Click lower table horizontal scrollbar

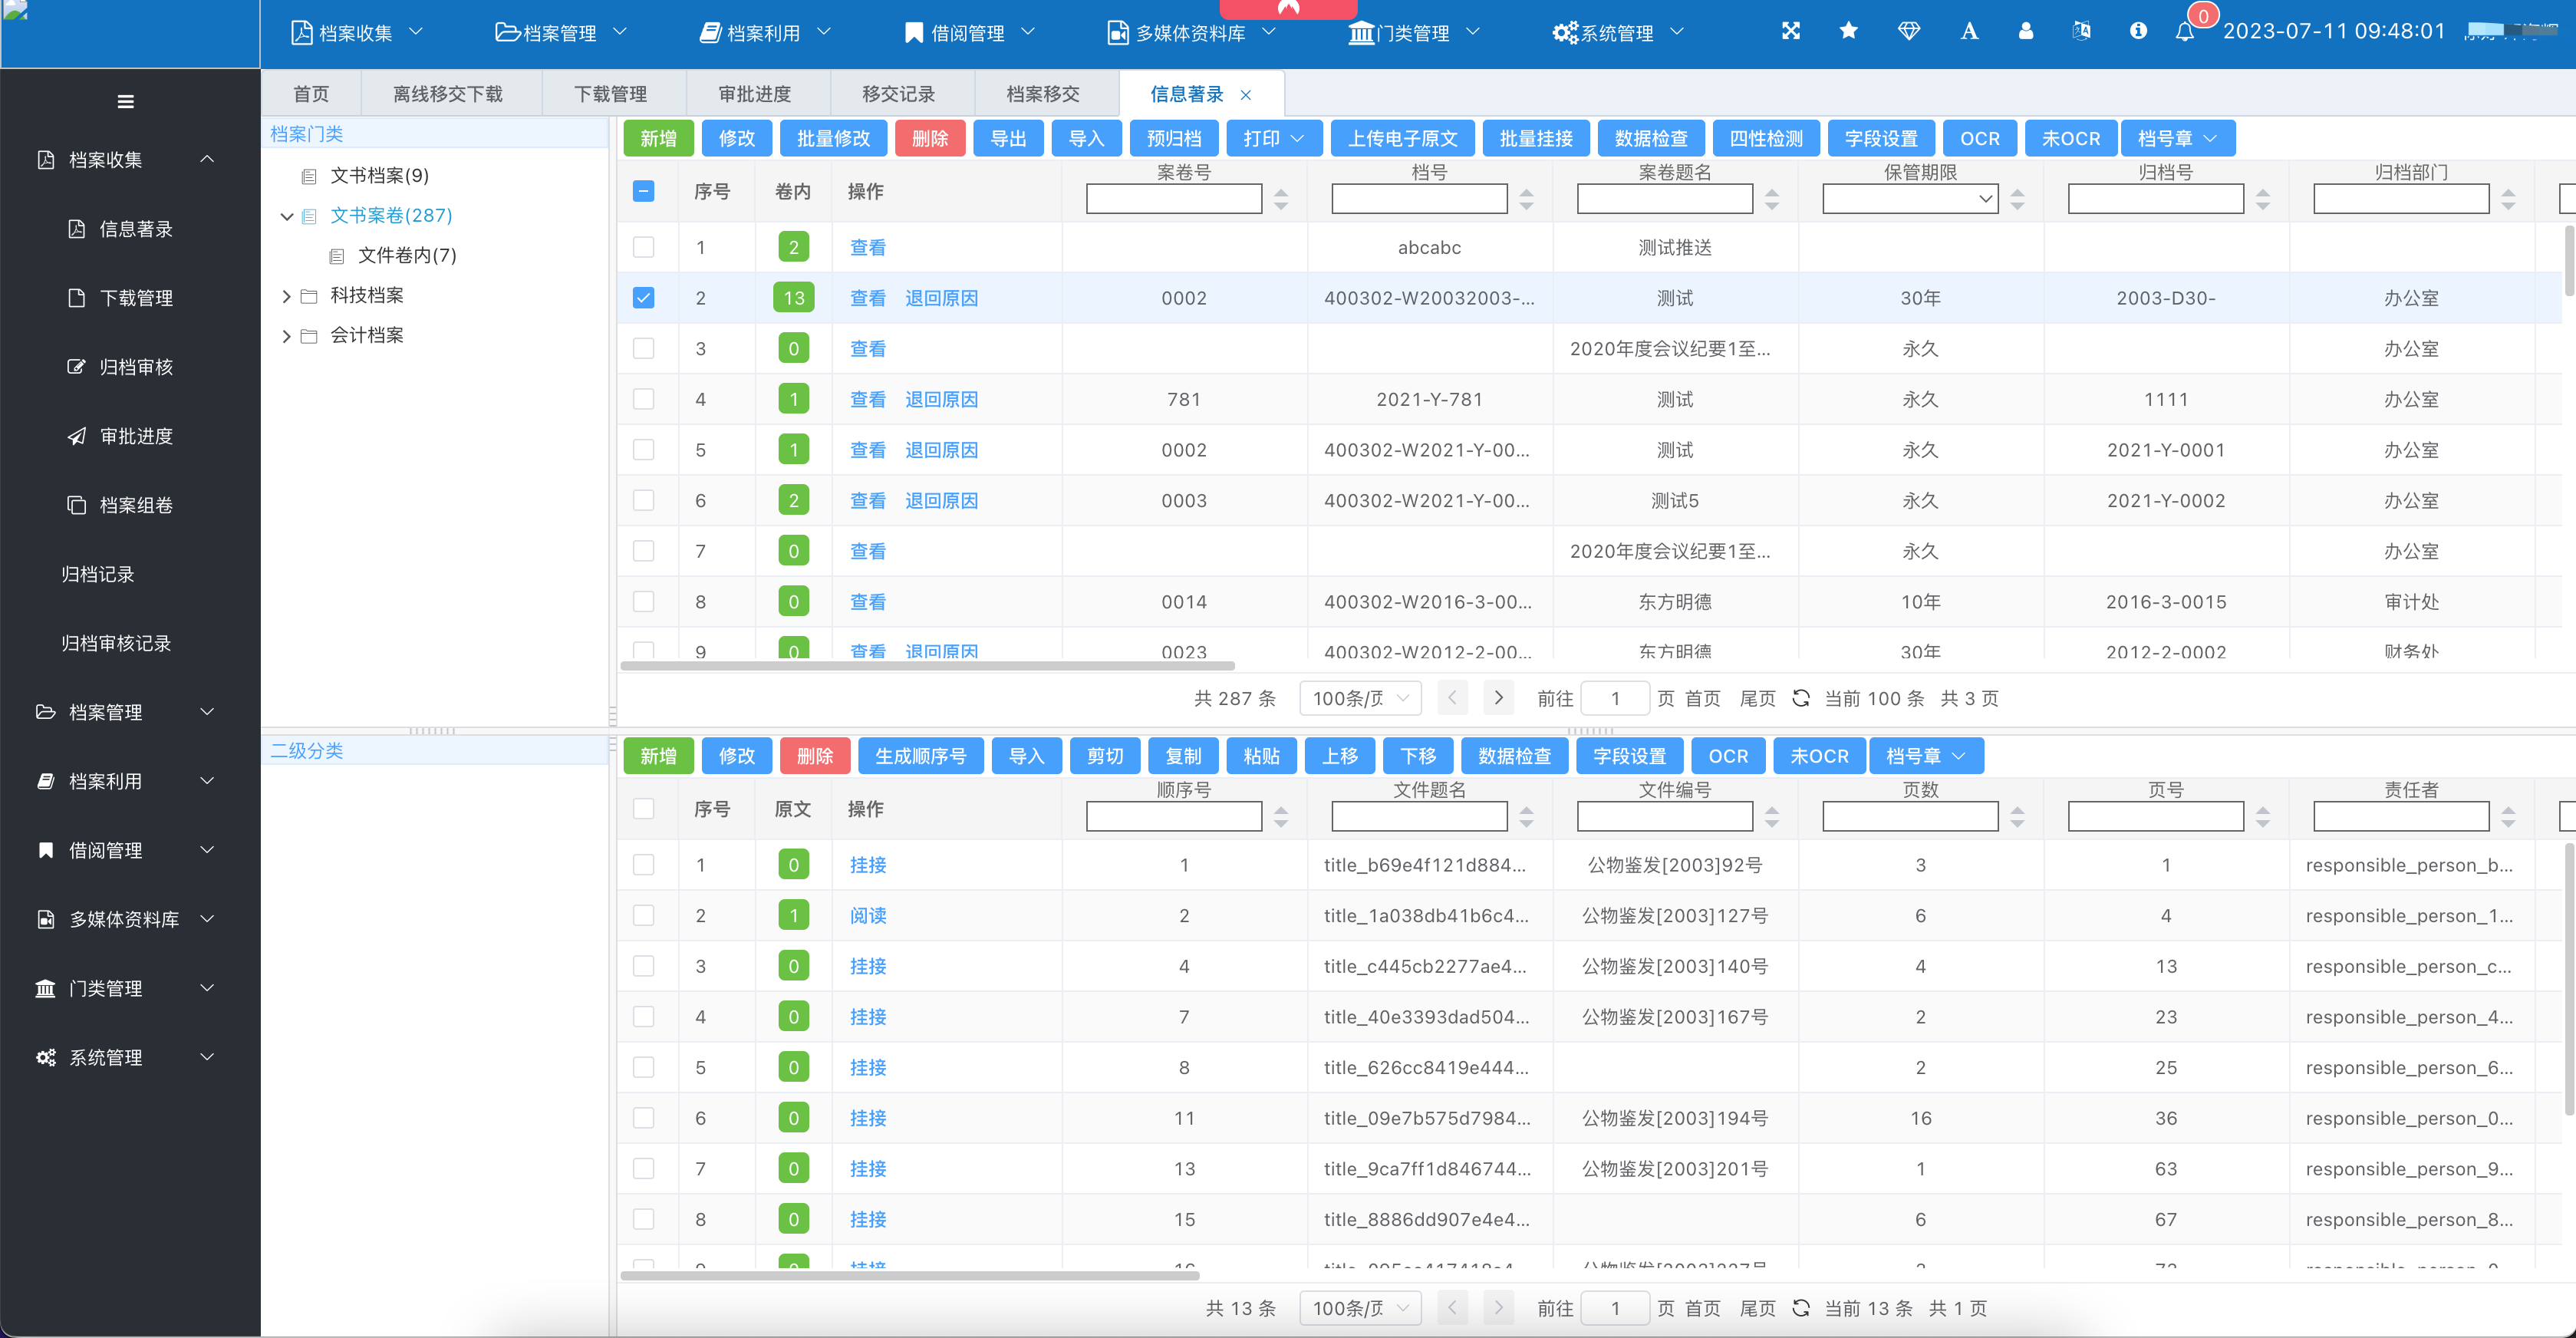click(910, 1276)
